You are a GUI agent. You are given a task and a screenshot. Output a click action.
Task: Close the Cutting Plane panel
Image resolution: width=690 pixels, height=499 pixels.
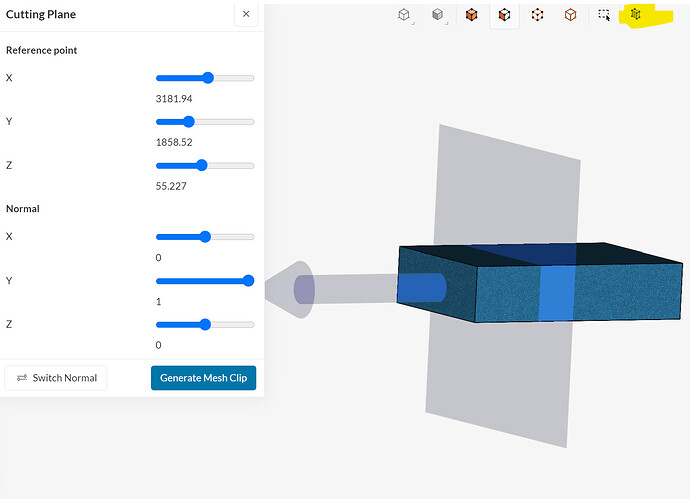(246, 14)
